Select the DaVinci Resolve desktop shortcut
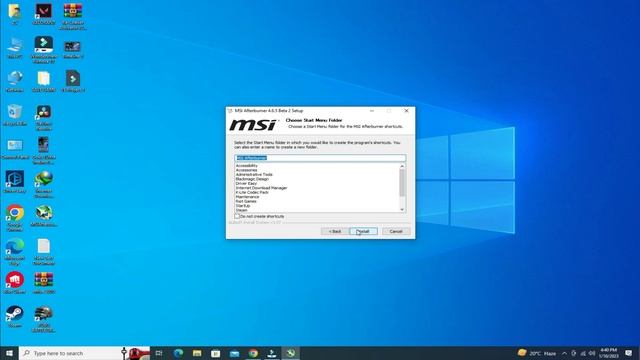This screenshot has height=360, width=640. pyautogui.click(x=44, y=118)
